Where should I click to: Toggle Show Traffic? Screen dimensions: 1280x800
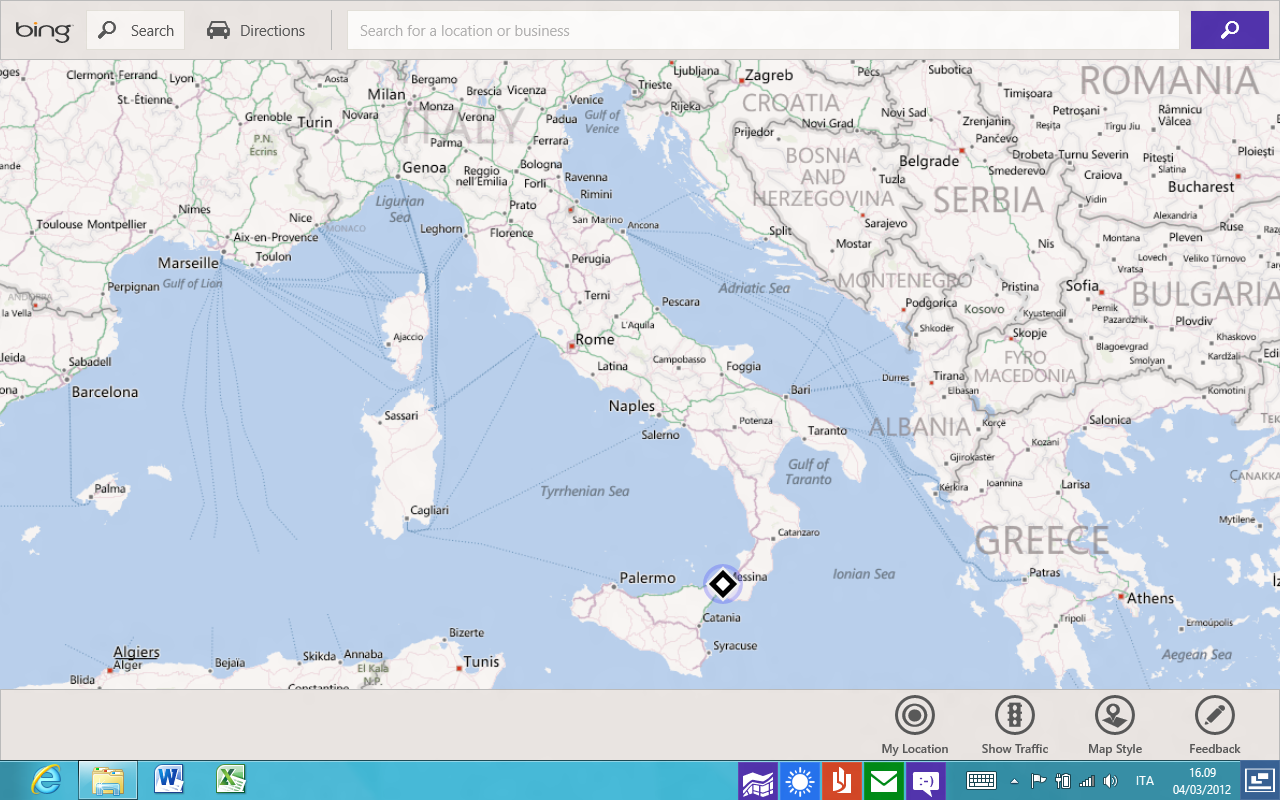[1015, 716]
